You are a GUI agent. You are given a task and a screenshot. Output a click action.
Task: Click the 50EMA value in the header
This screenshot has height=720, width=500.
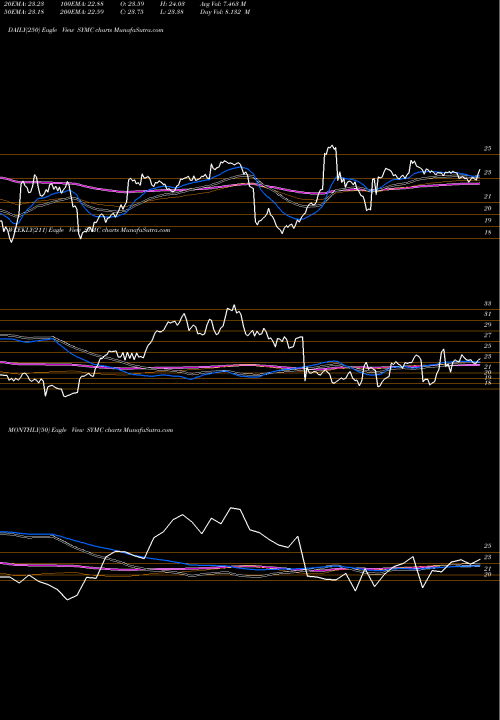point(22,12)
